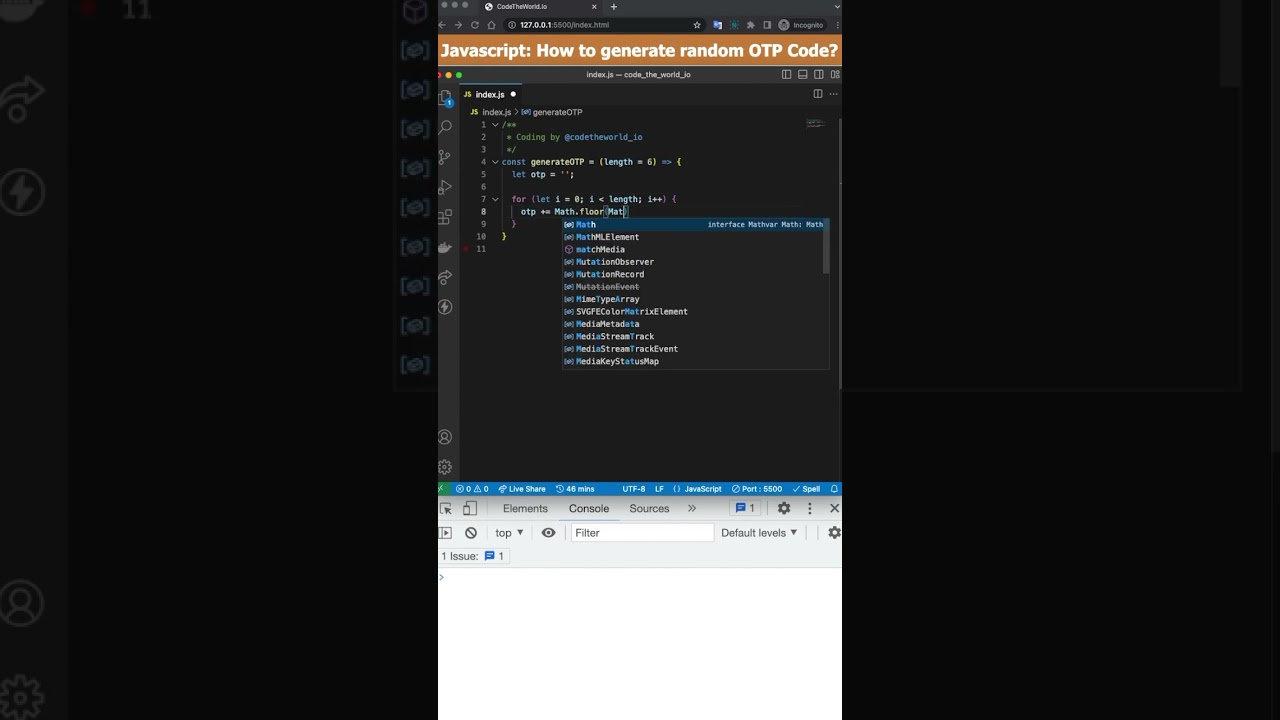
Task: Open the Search view in activity bar
Action: click(445, 127)
